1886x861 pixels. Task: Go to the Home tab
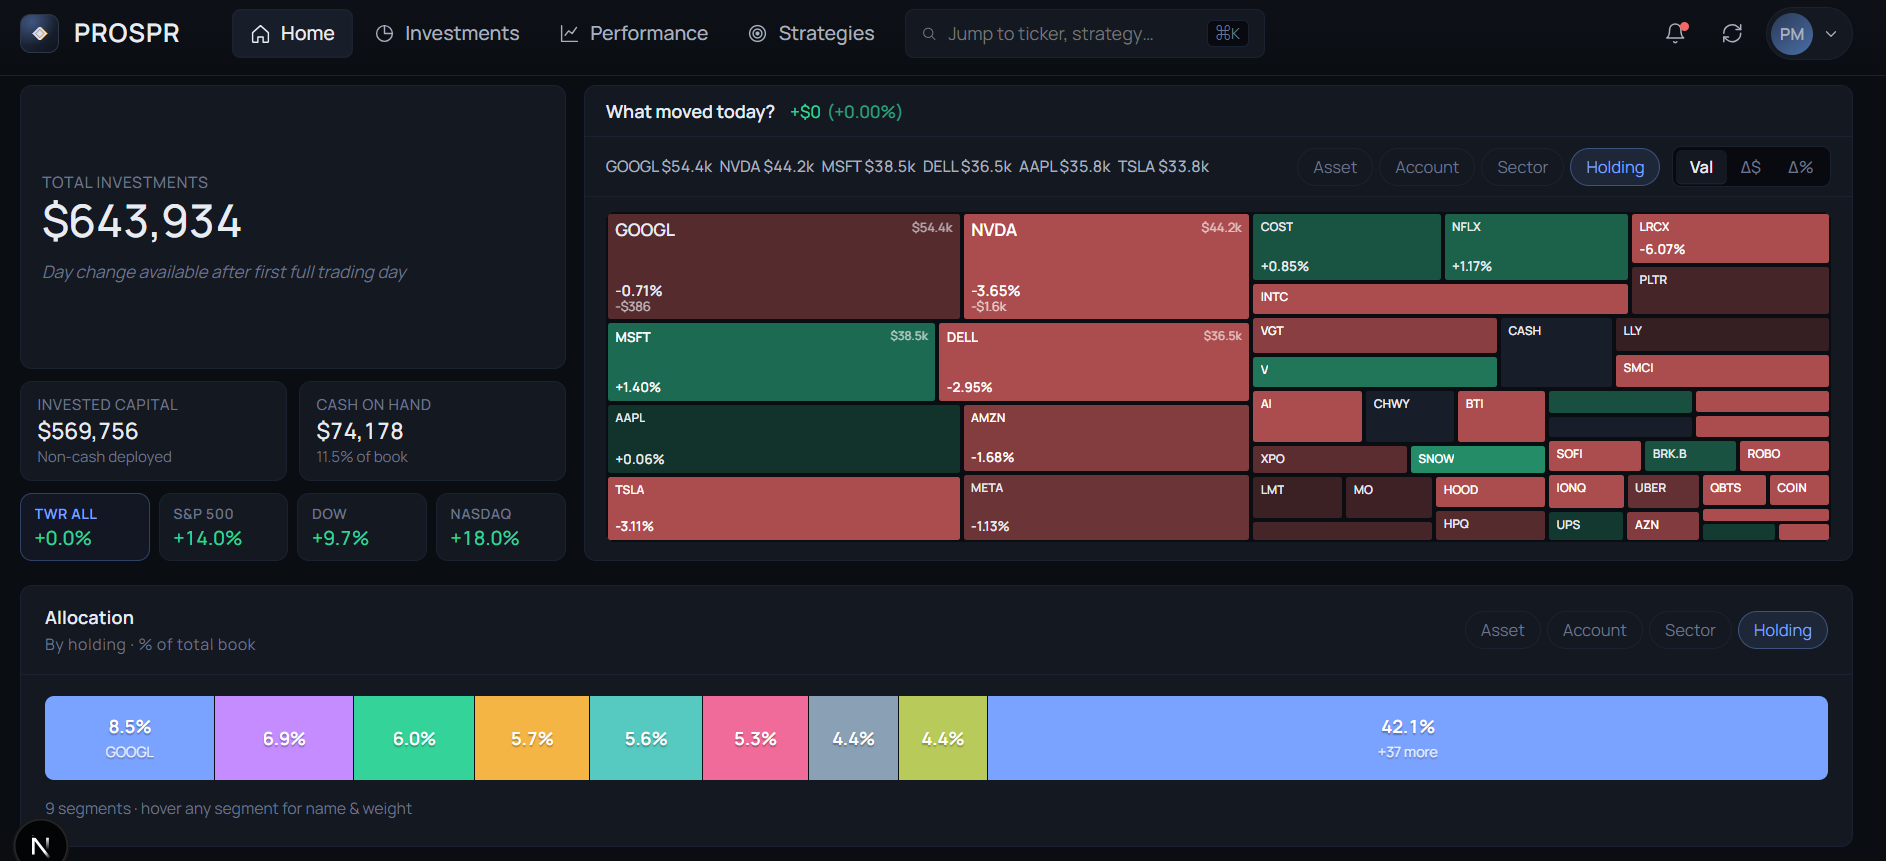click(x=292, y=33)
